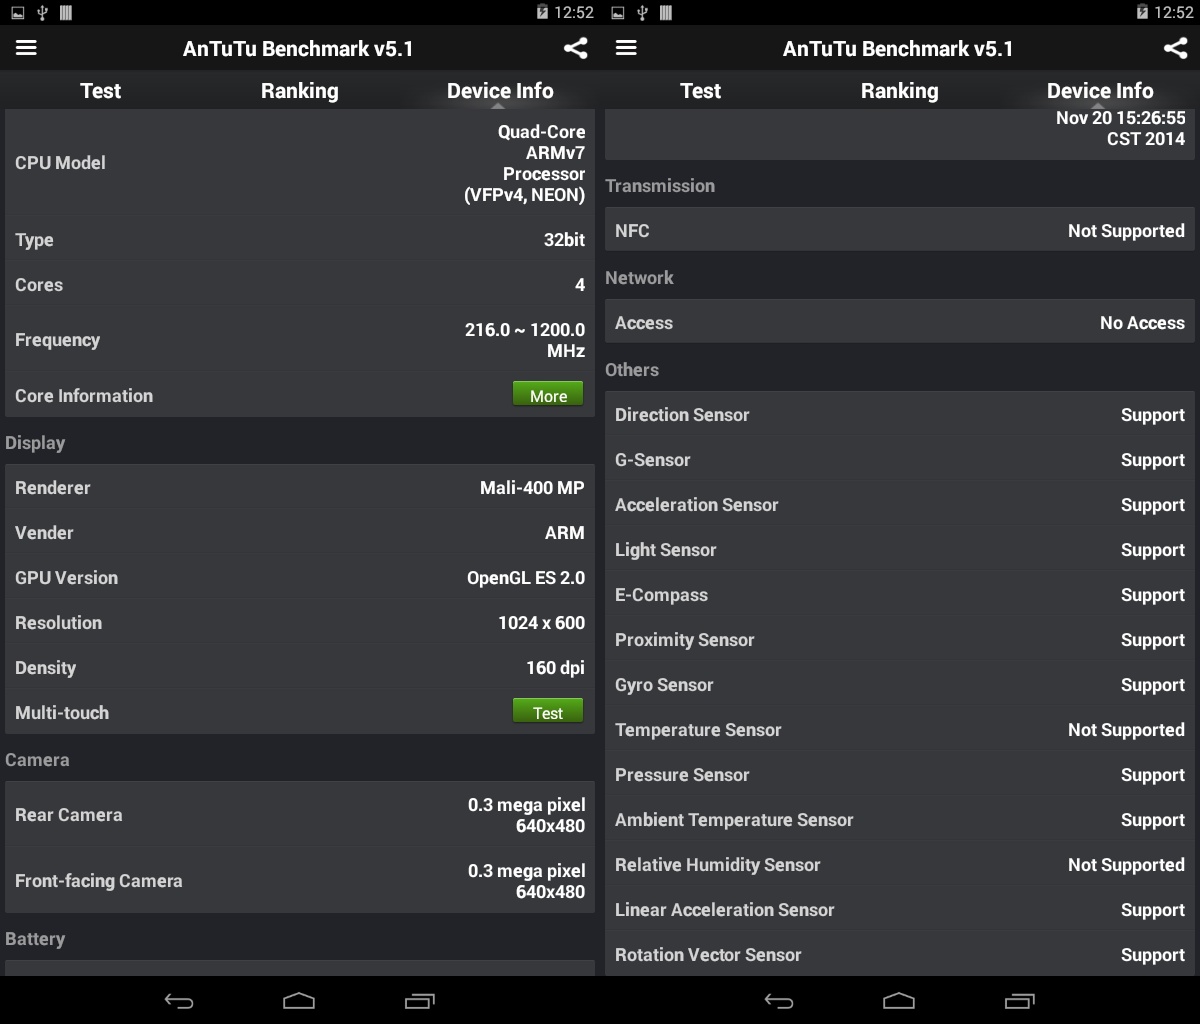Tap the Home navigation icon below the sensors list
Screen dimensions: 1200x1024
point(899,1001)
